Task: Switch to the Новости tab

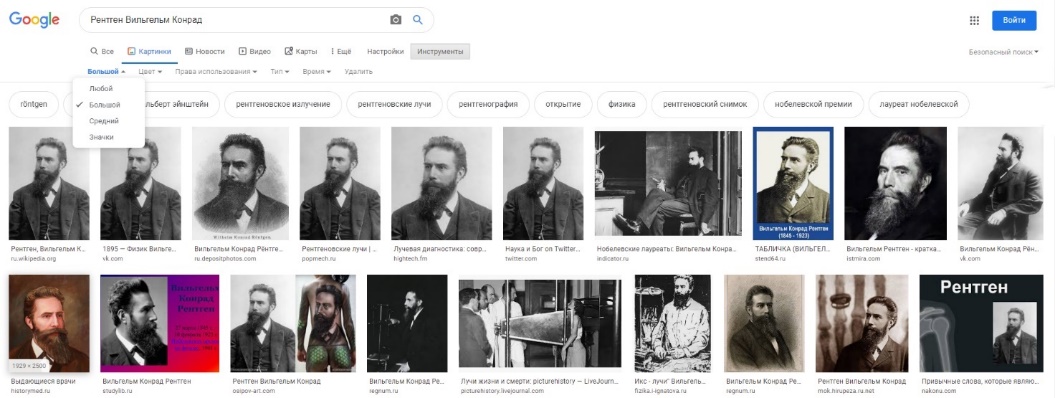Action: pyautogui.click(x=205, y=52)
